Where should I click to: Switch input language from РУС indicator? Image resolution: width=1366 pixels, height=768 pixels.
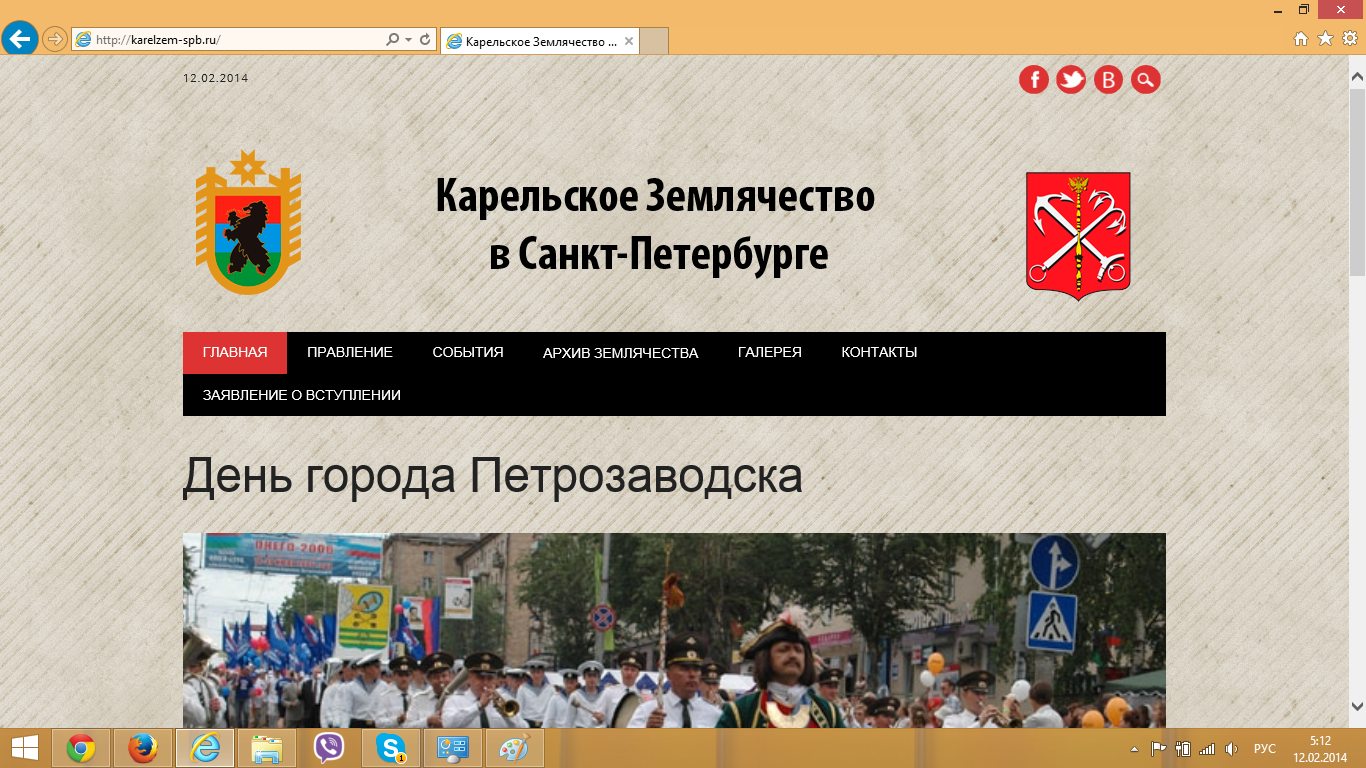(1264, 749)
